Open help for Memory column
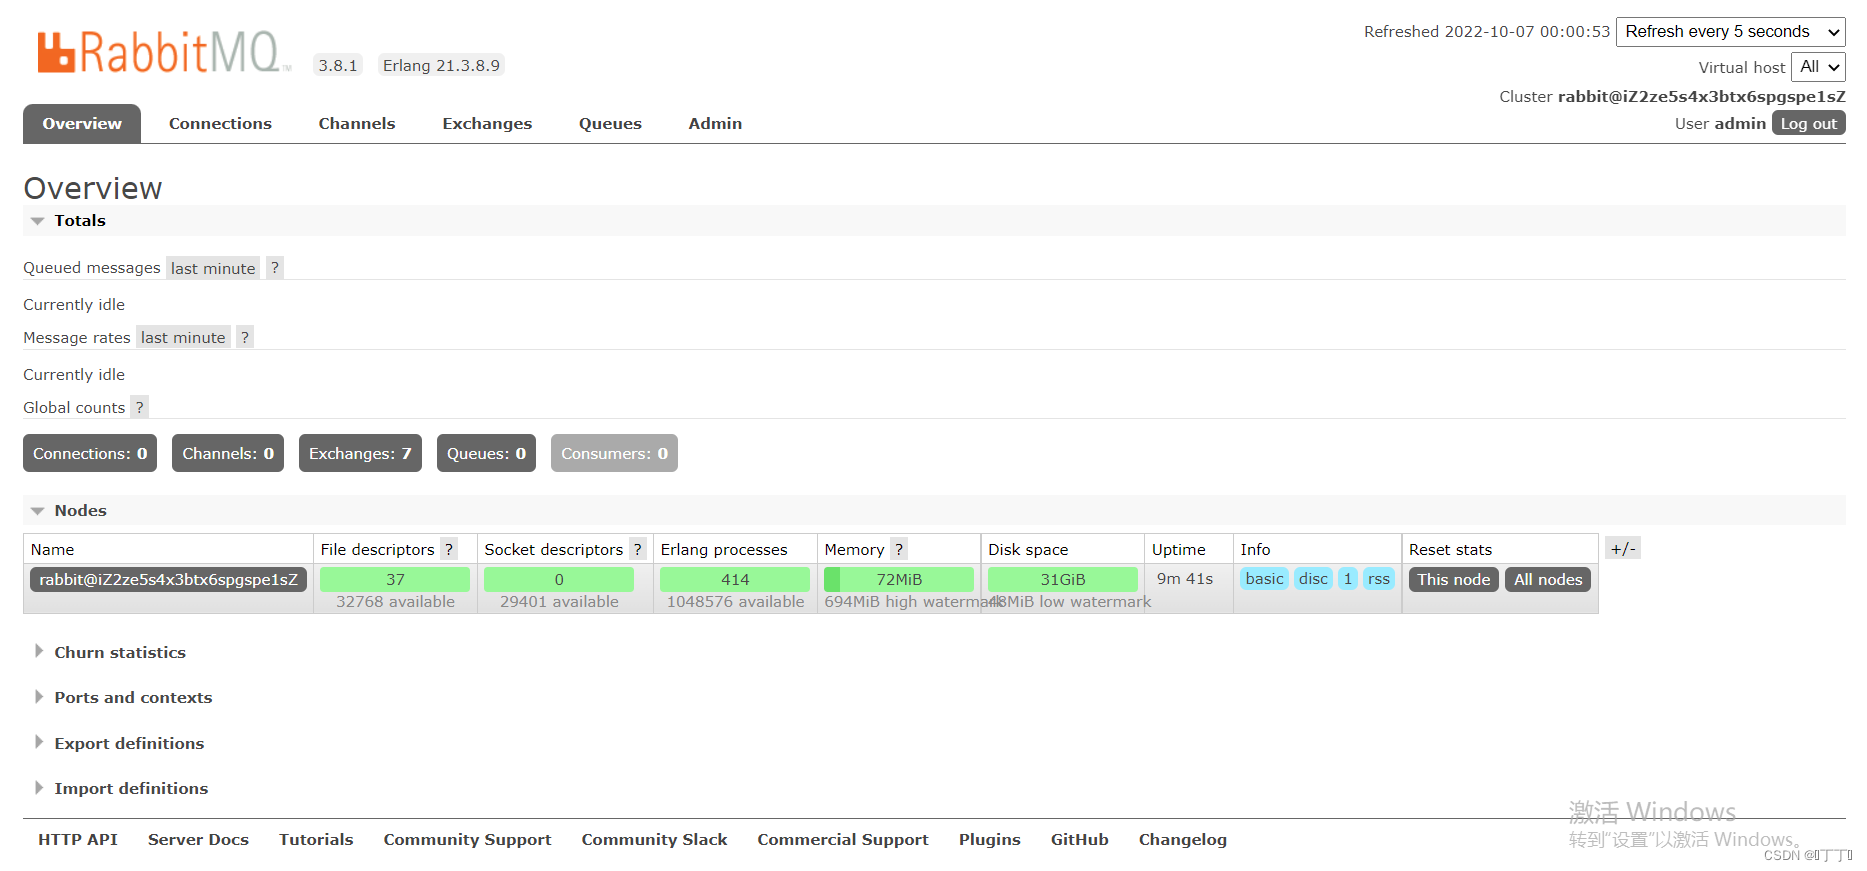Screen dimensions: 1867x871 (x=899, y=549)
